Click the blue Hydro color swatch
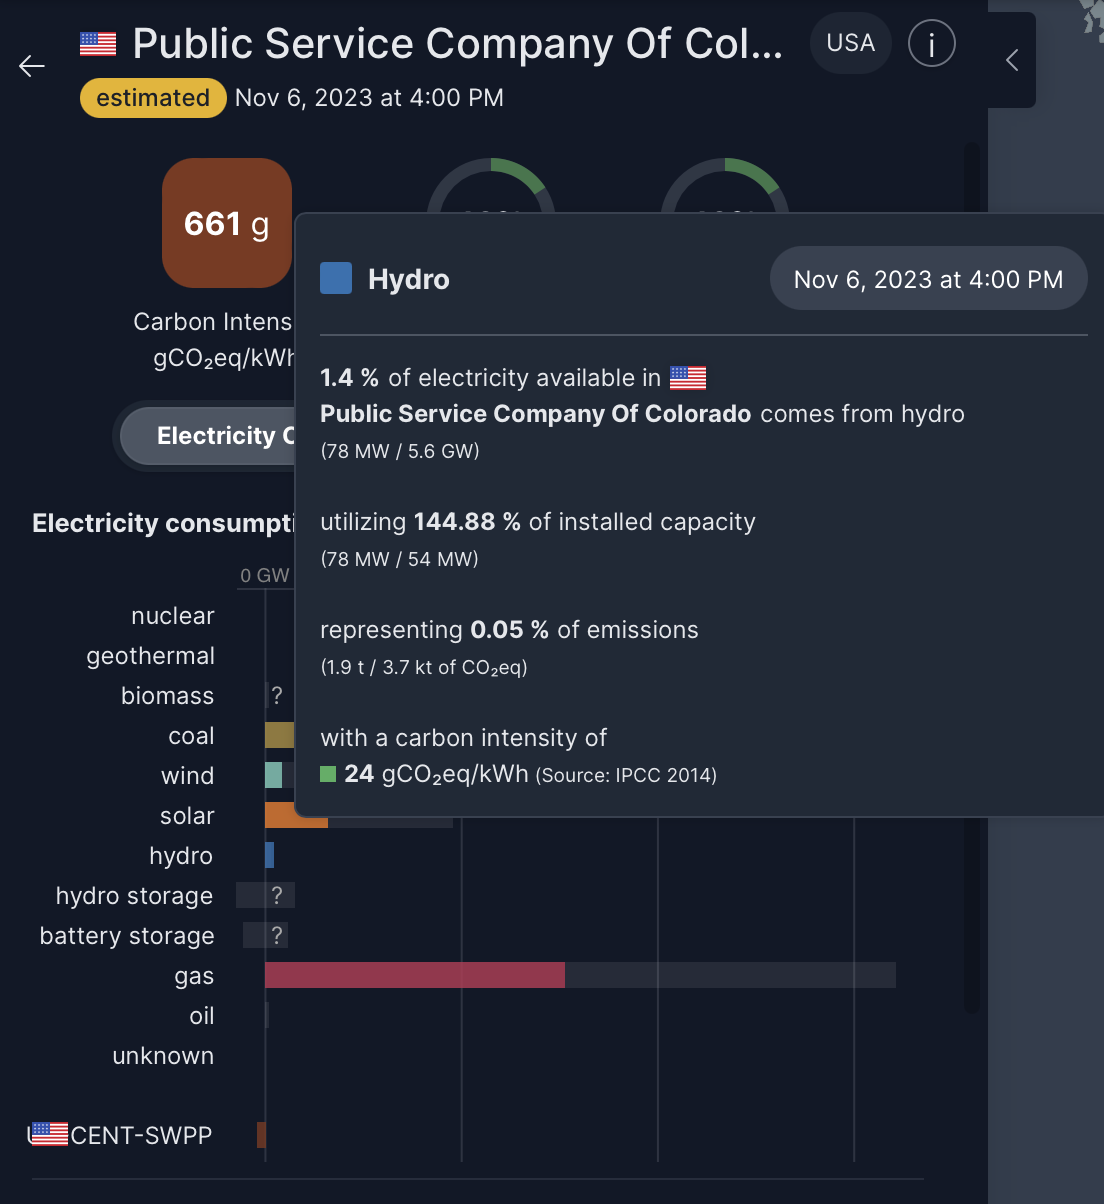This screenshot has width=1104, height=1204. [x=336, y=278]
